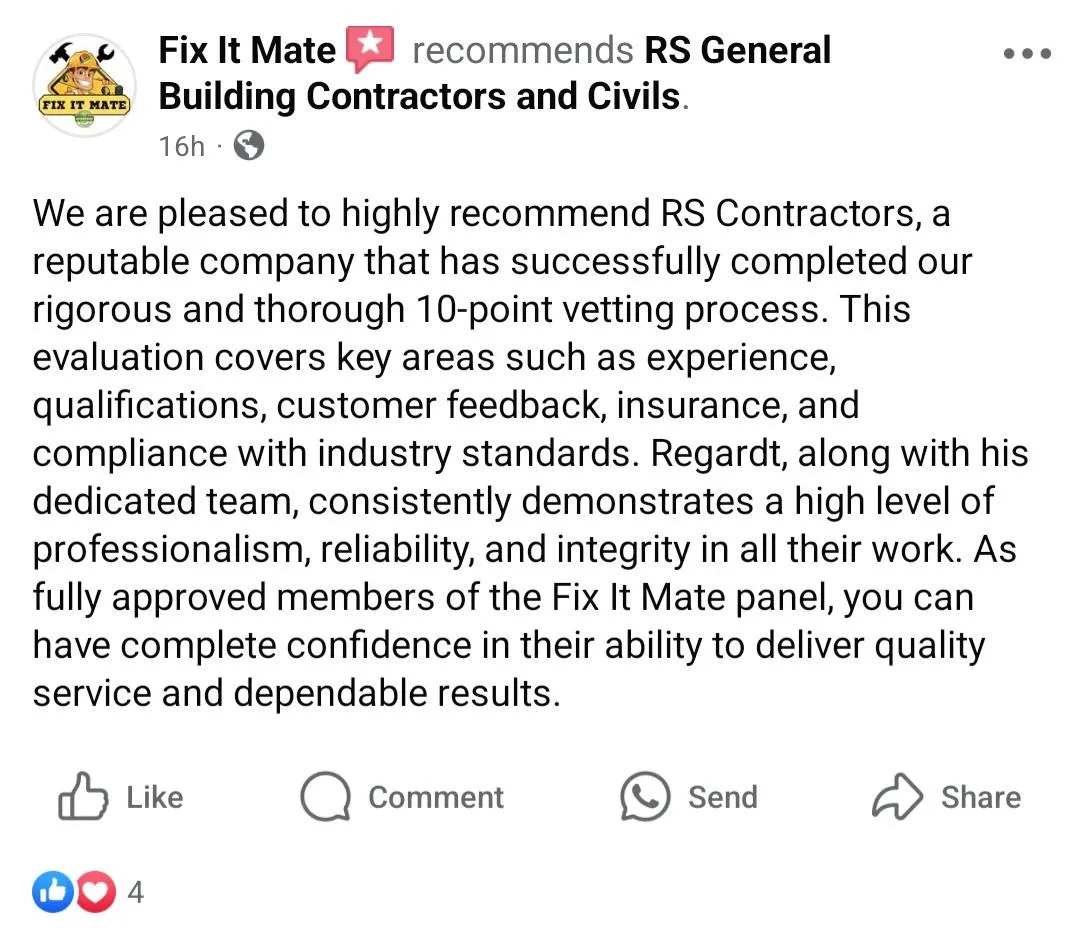Open the Fix It Mate page name link
Viewport: 1080px width, 938px height.
click(x=247, y=50)
